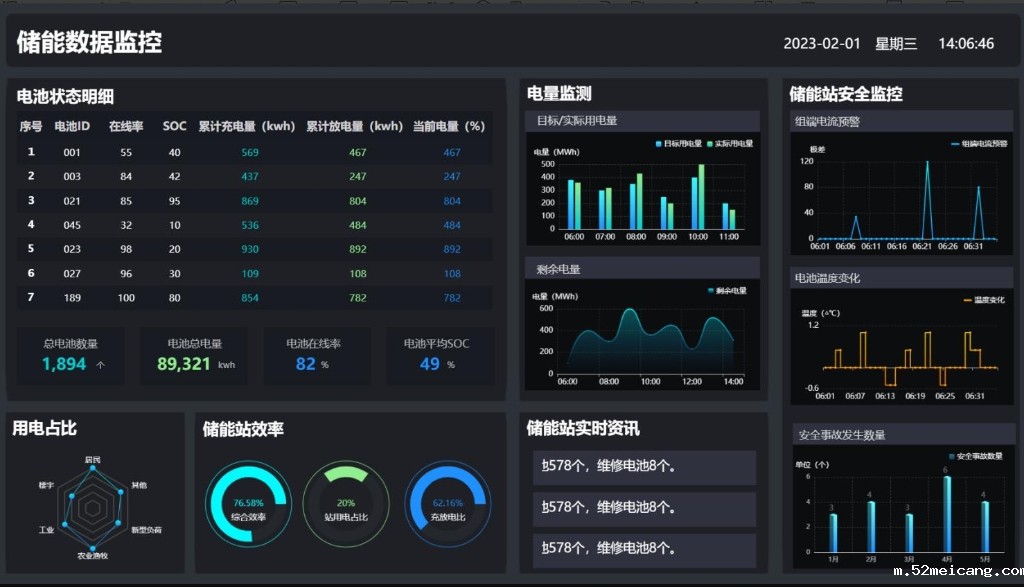This screenshot has width=1024, height=587.
Task: Click the 电池在线率 card showing 82%
Action: [x=316, y=356]
